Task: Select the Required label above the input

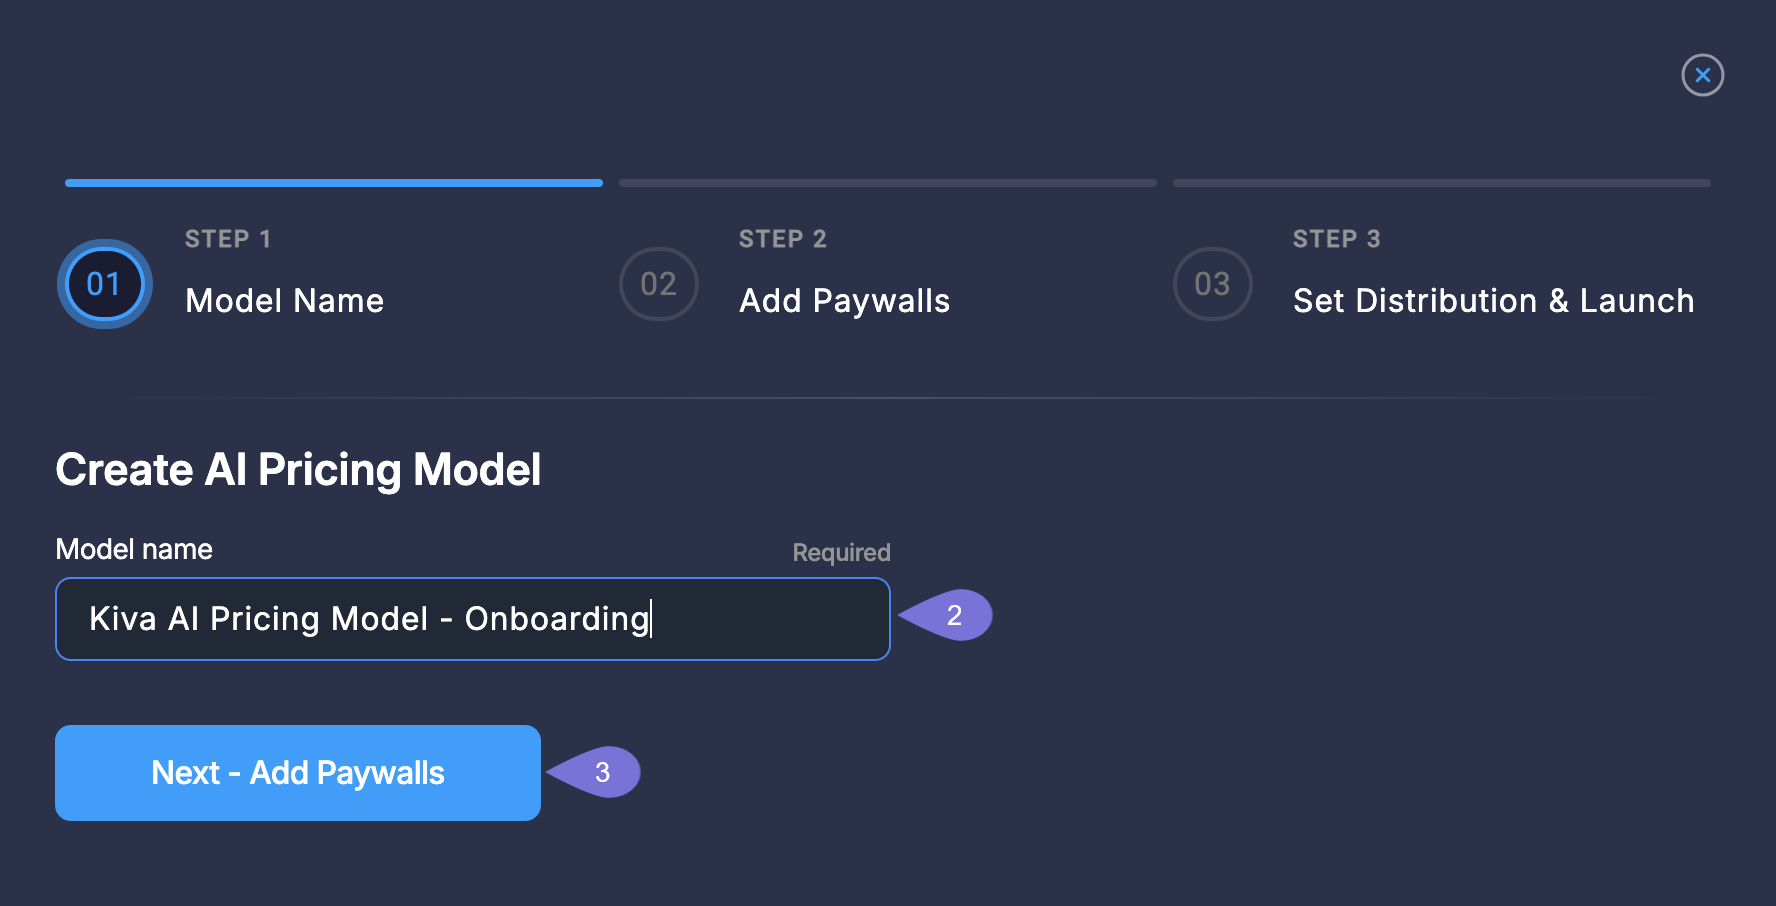Action: [x=839, y=551]
